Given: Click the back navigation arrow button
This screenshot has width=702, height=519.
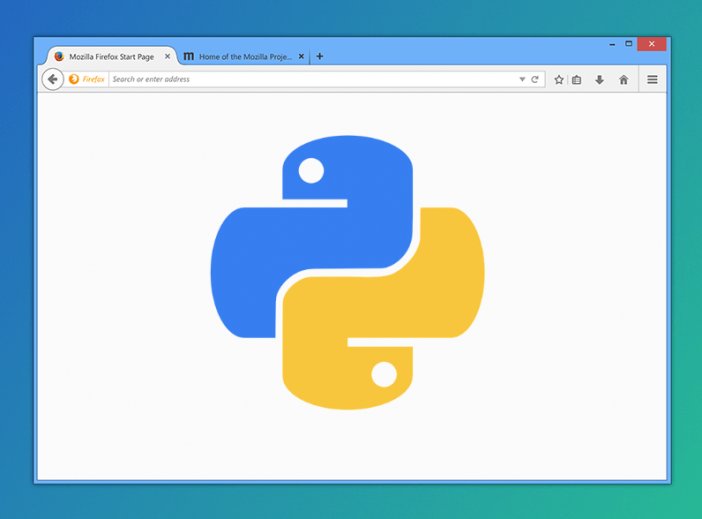Looking at the screenshot, I should click(53, 79).
